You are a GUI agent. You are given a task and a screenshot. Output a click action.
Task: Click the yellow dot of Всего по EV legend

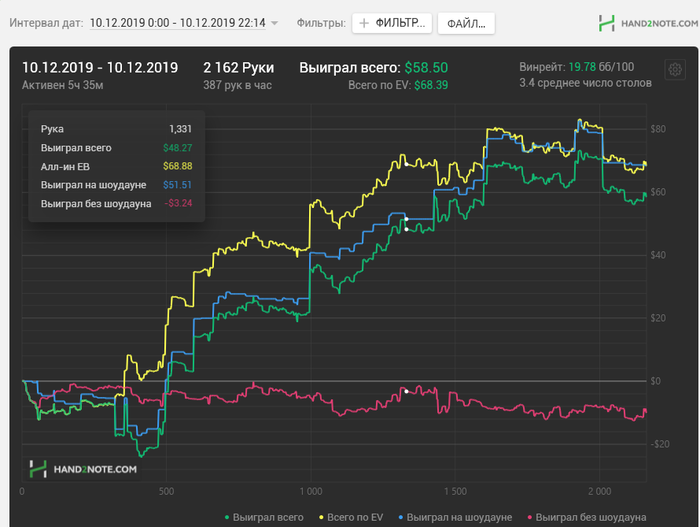pyautogui.click(x=321, y=517)
